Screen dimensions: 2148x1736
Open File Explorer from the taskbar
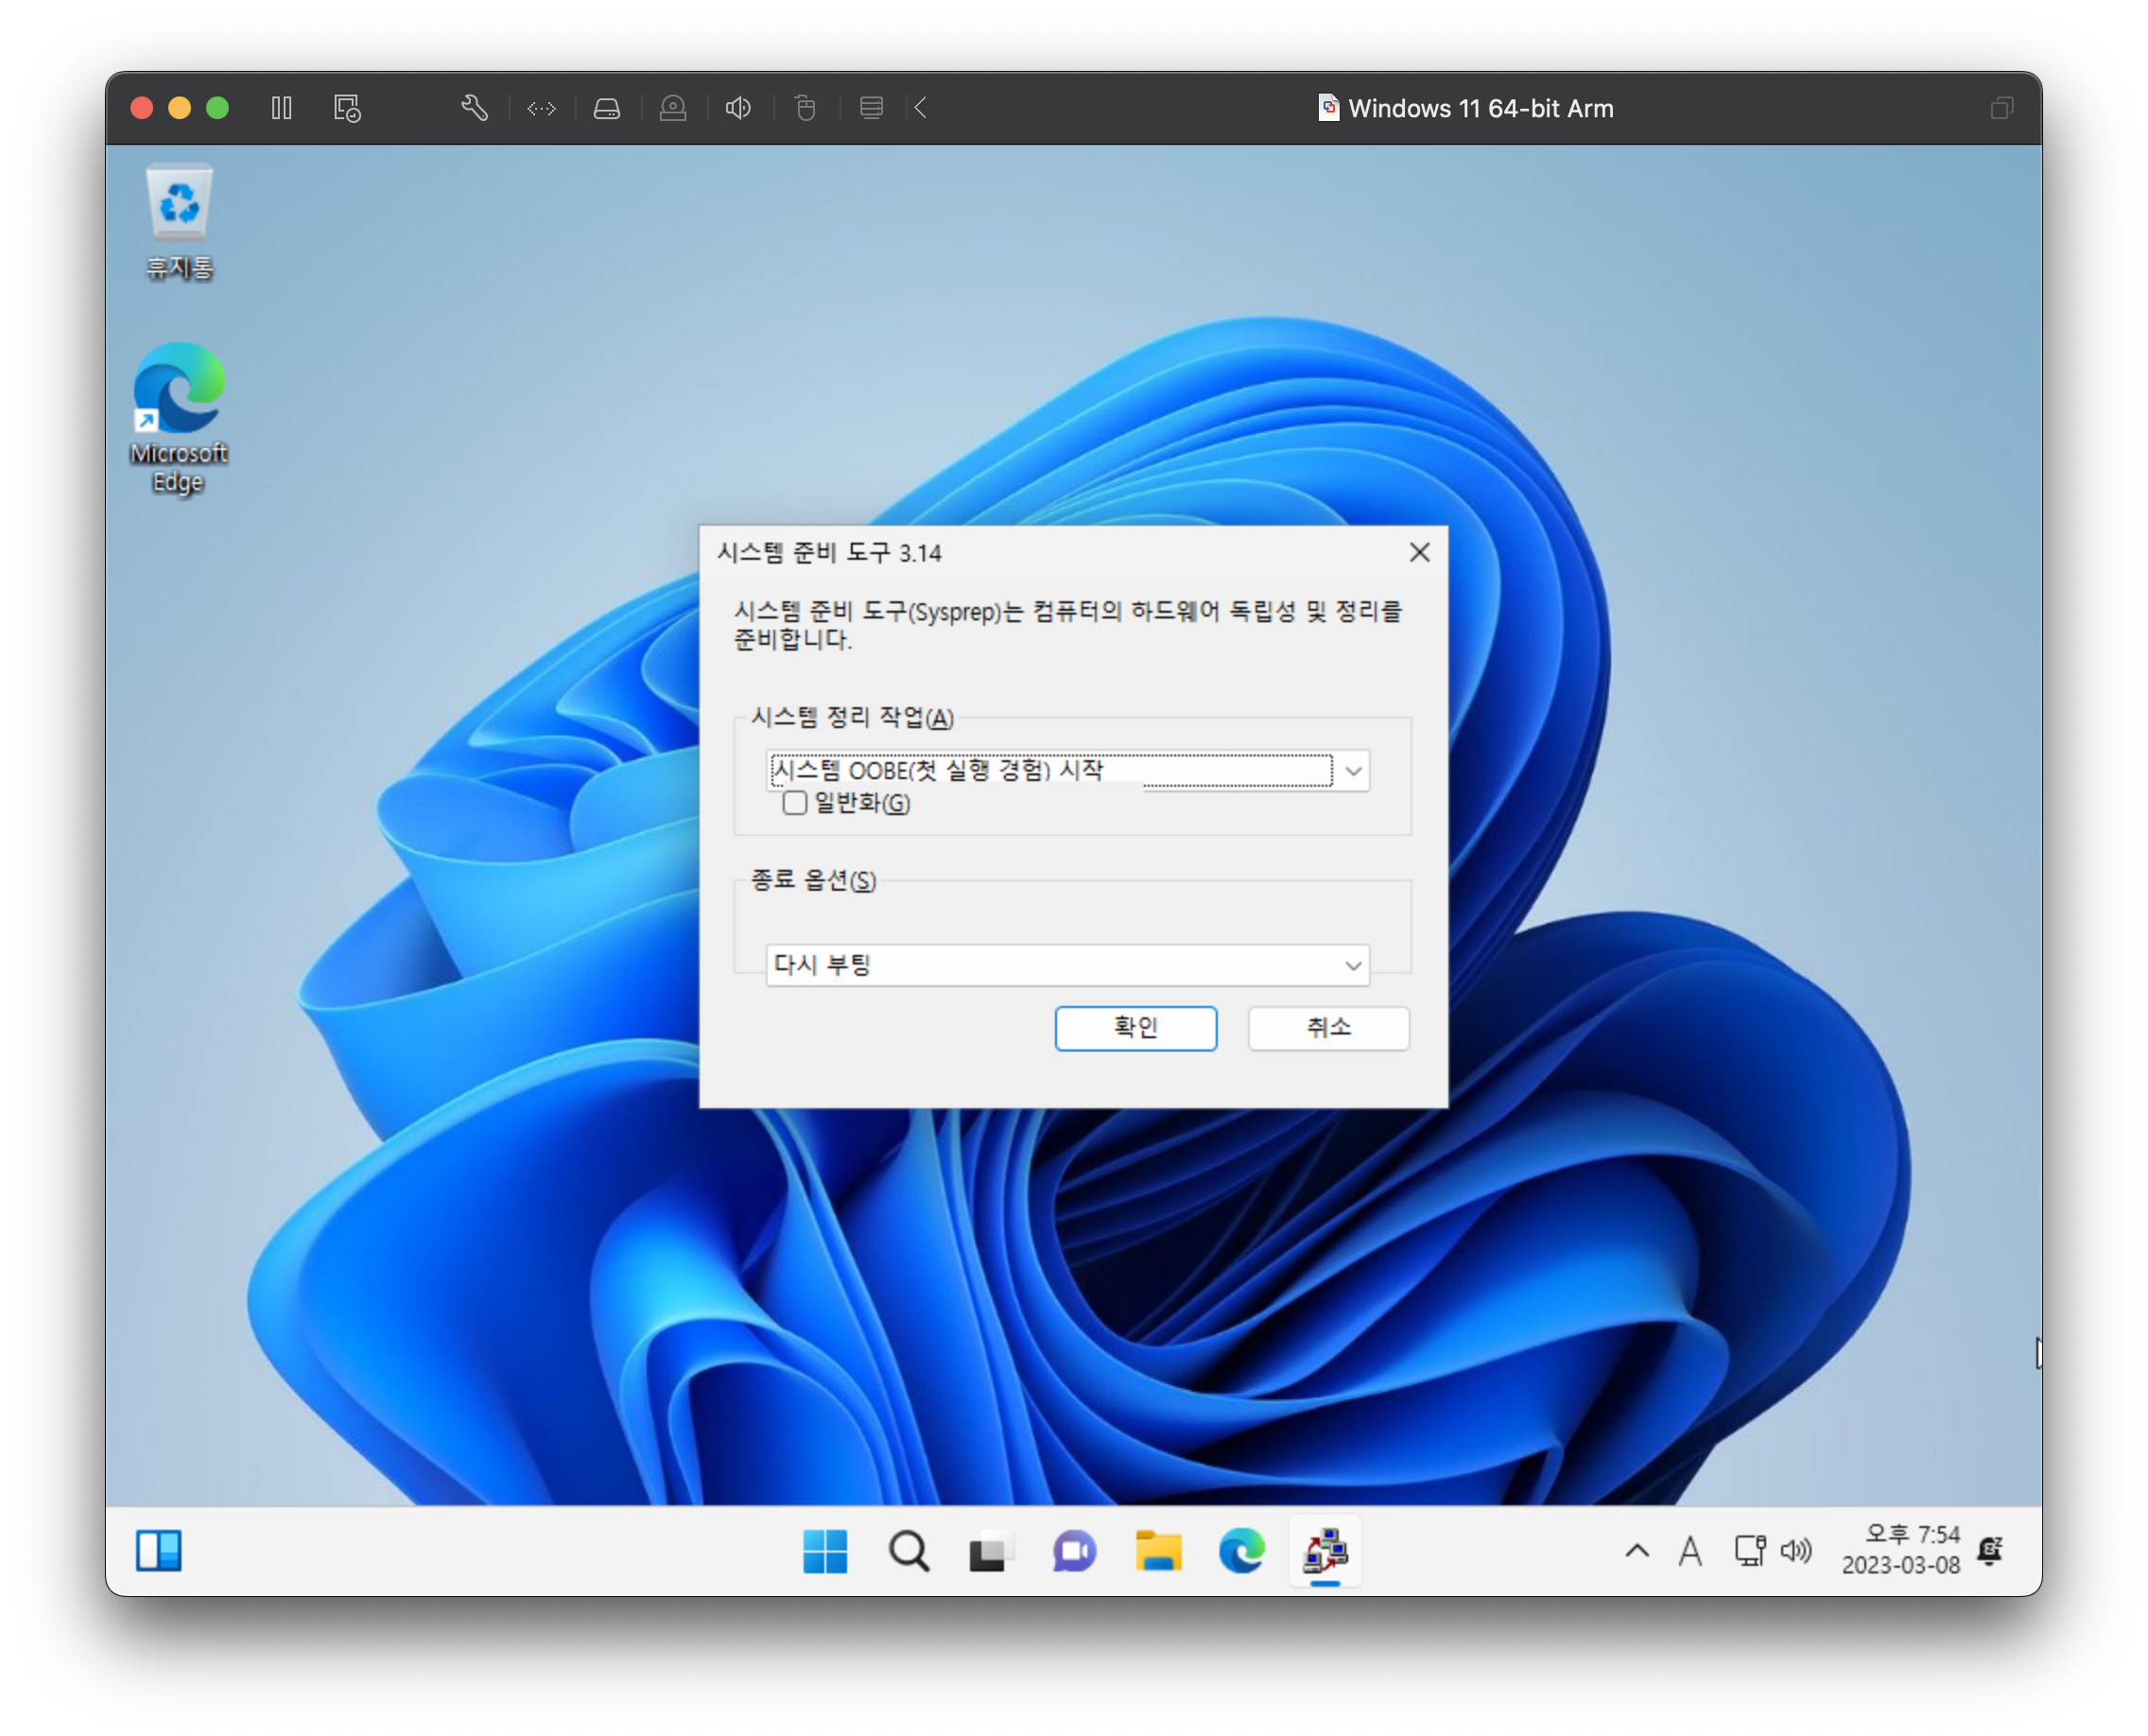1158,1551
